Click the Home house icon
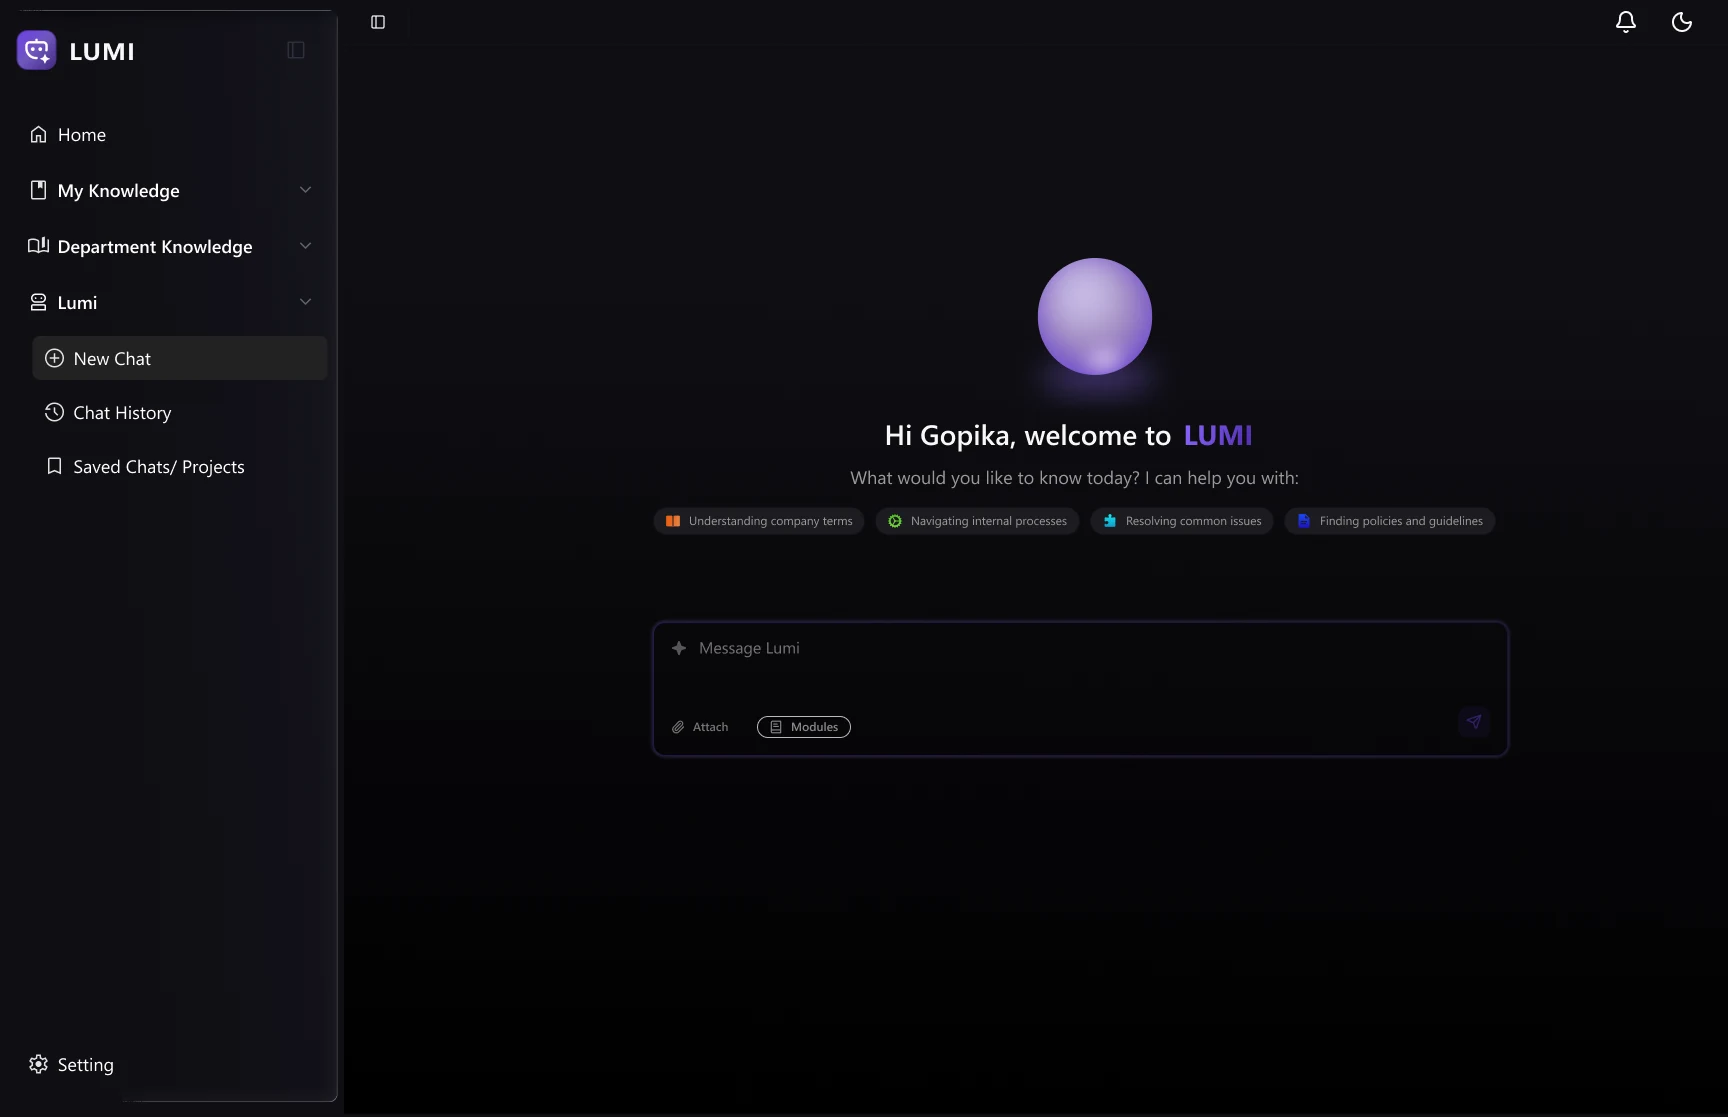 (x=38, y=134)
